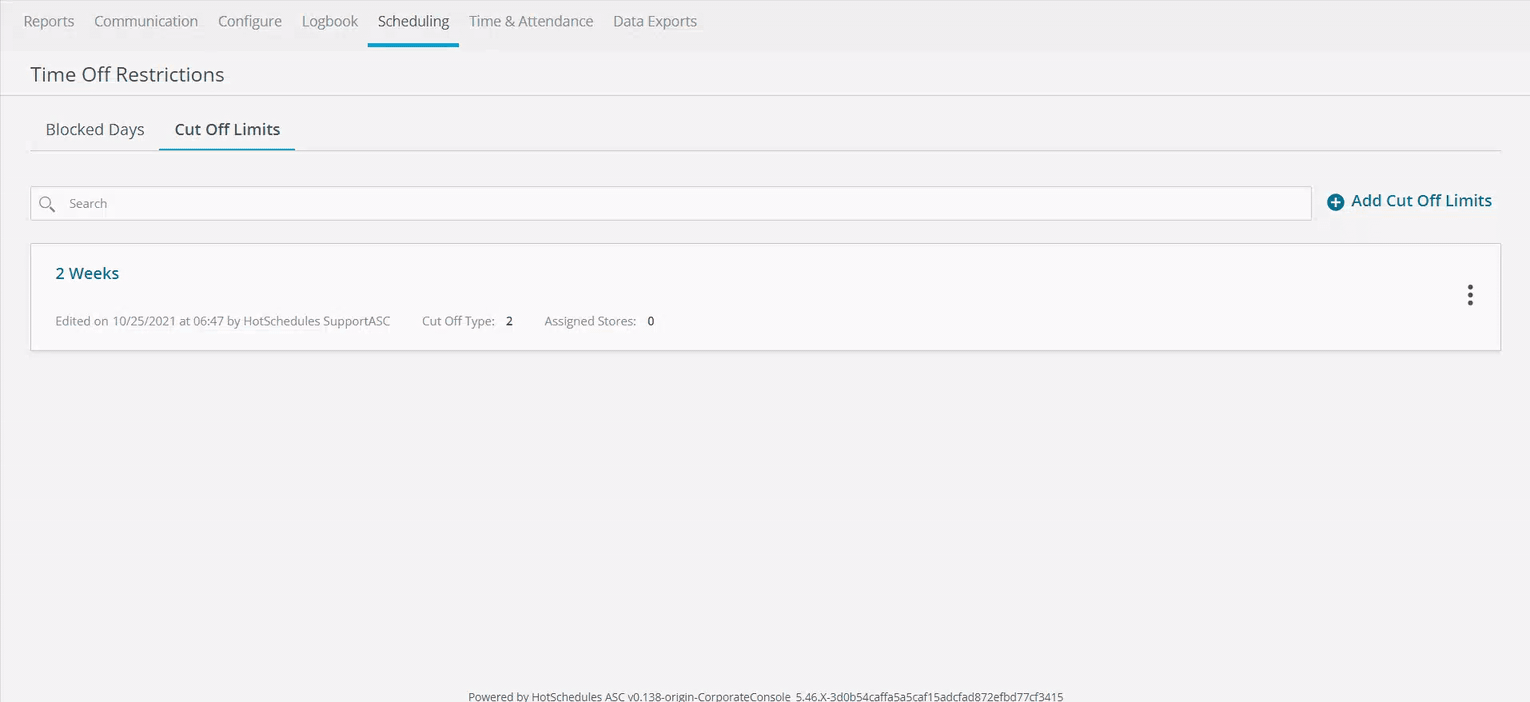Switch to the Blocked Days tab

pos(95,130)
